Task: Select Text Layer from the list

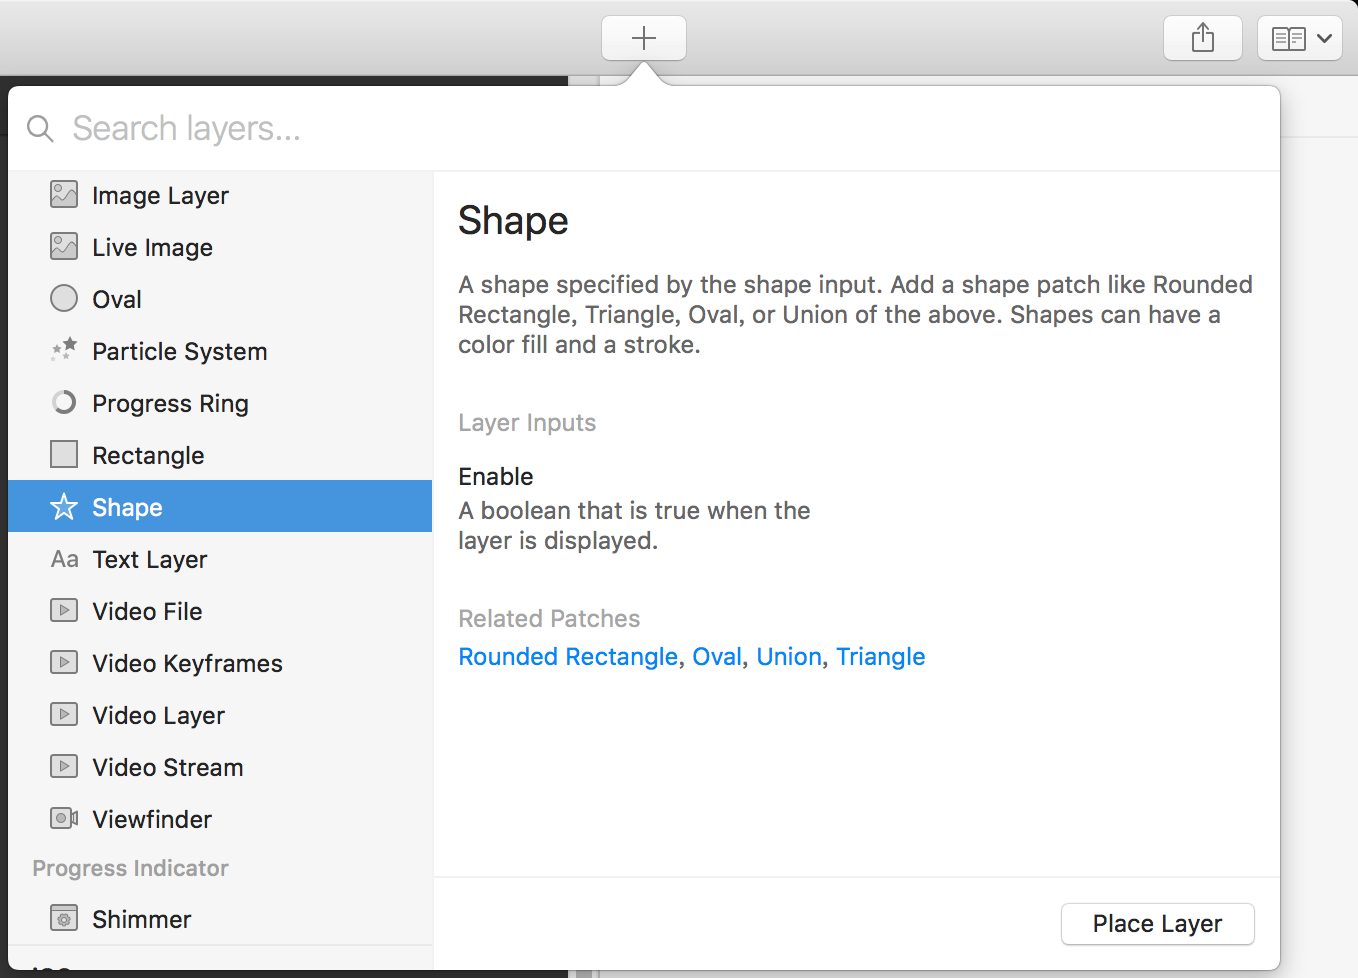Action: [x=149, y=559]
